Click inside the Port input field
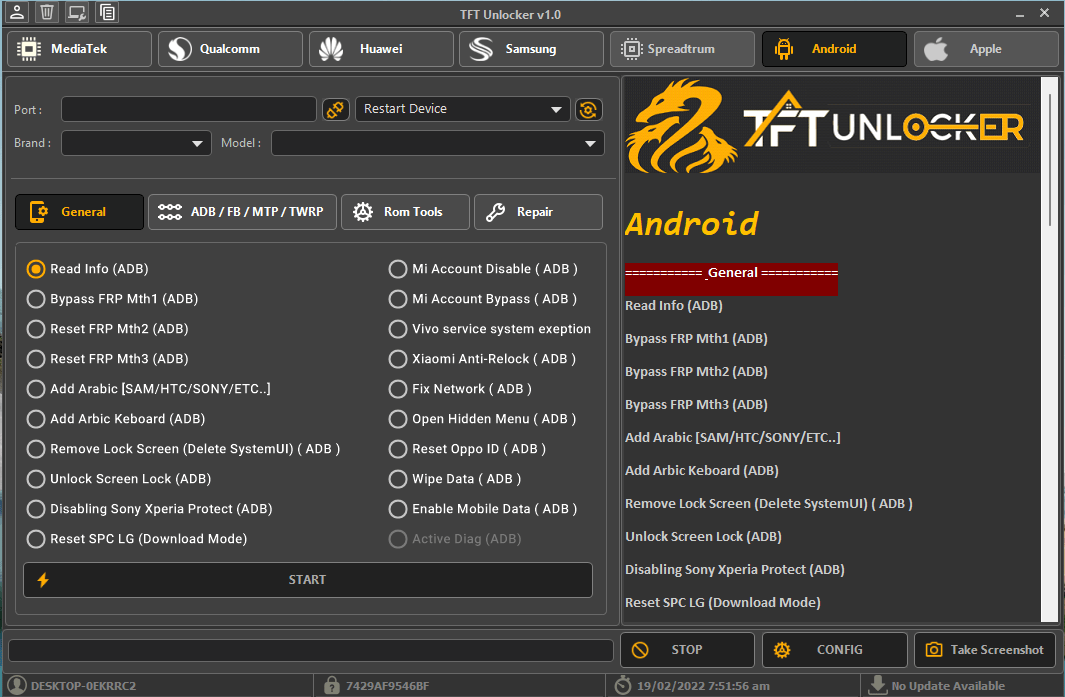 tap(189, 109)
